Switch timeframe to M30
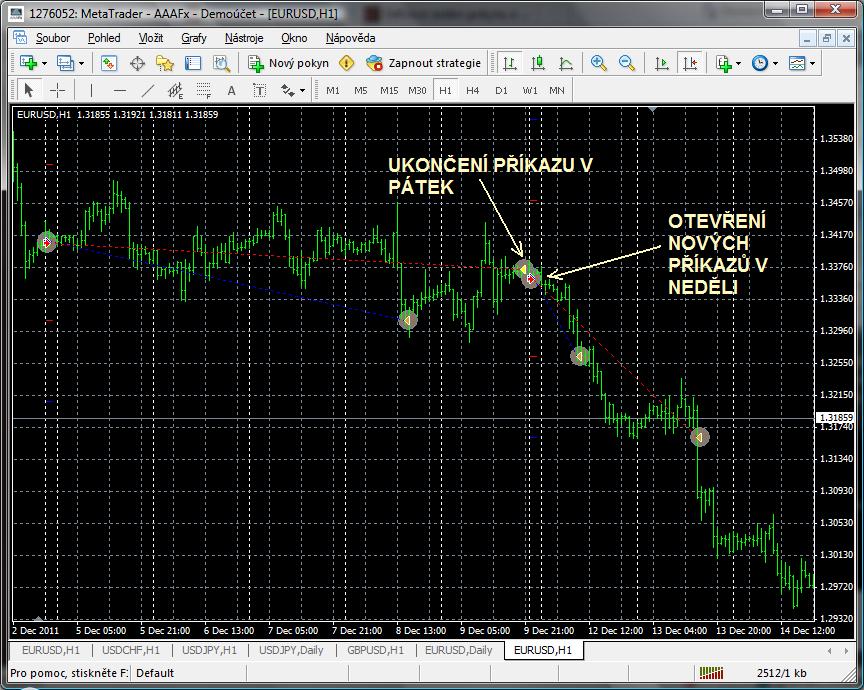This screenshot has width=864, height=690. click(x=417, y=90)
